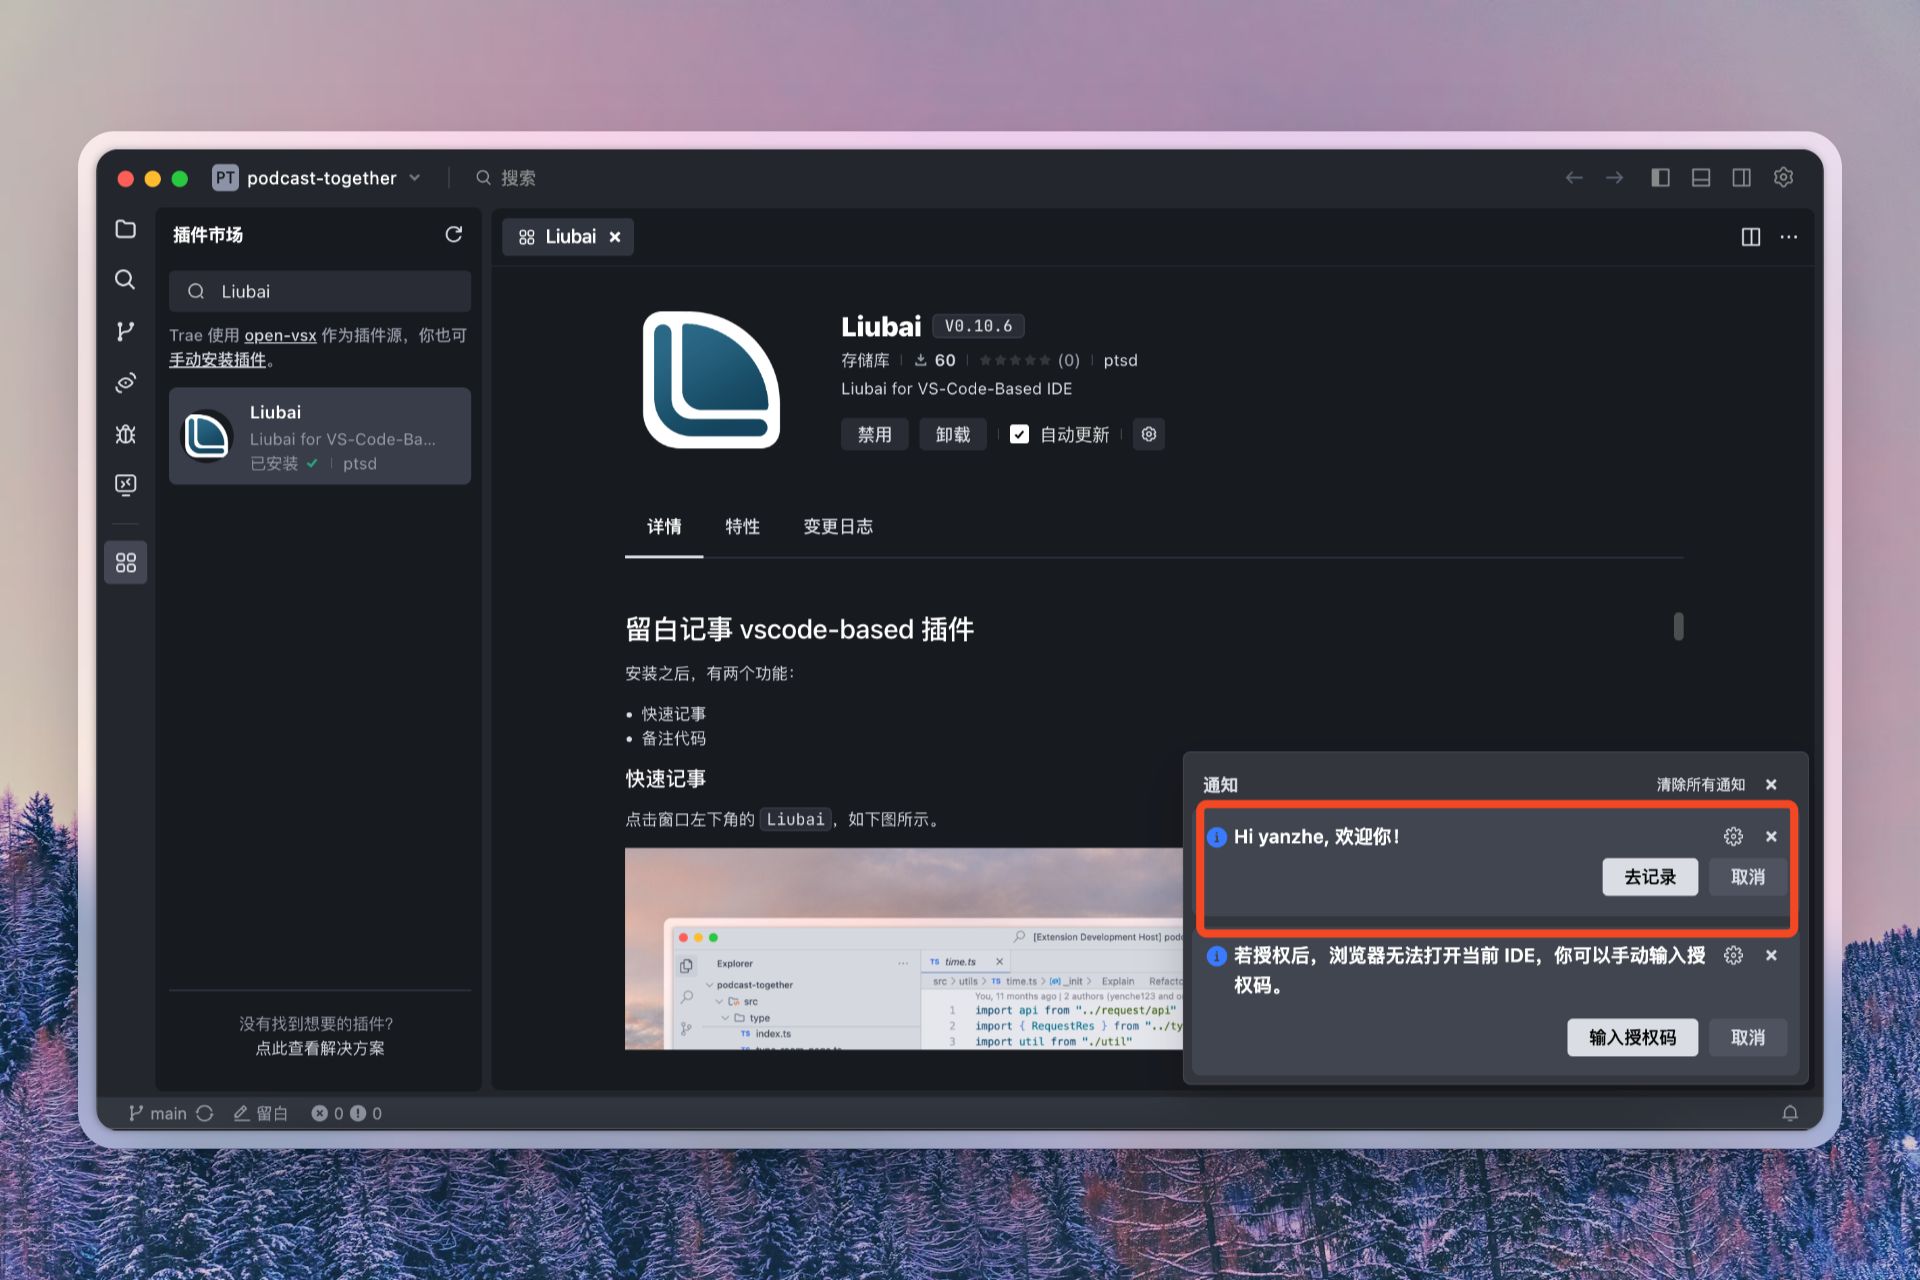The width and height of the screenshot is (1920, 1280).
Task: Click the details page scrollbar thumb
Action: 1678,627
